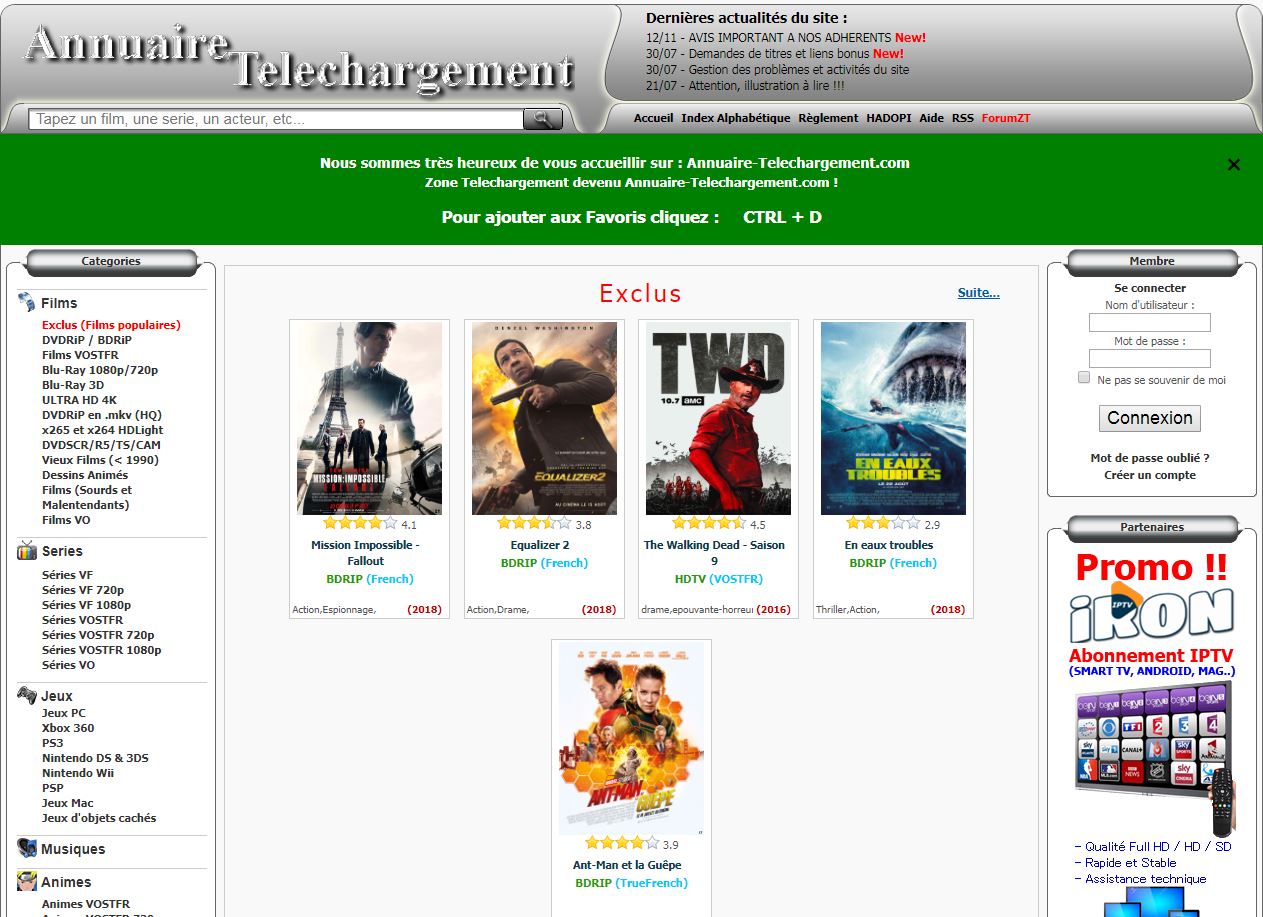Select Nintendo DS & 3DS category
This screenshot has height=917, width=1263.
(x=95, y=758)
